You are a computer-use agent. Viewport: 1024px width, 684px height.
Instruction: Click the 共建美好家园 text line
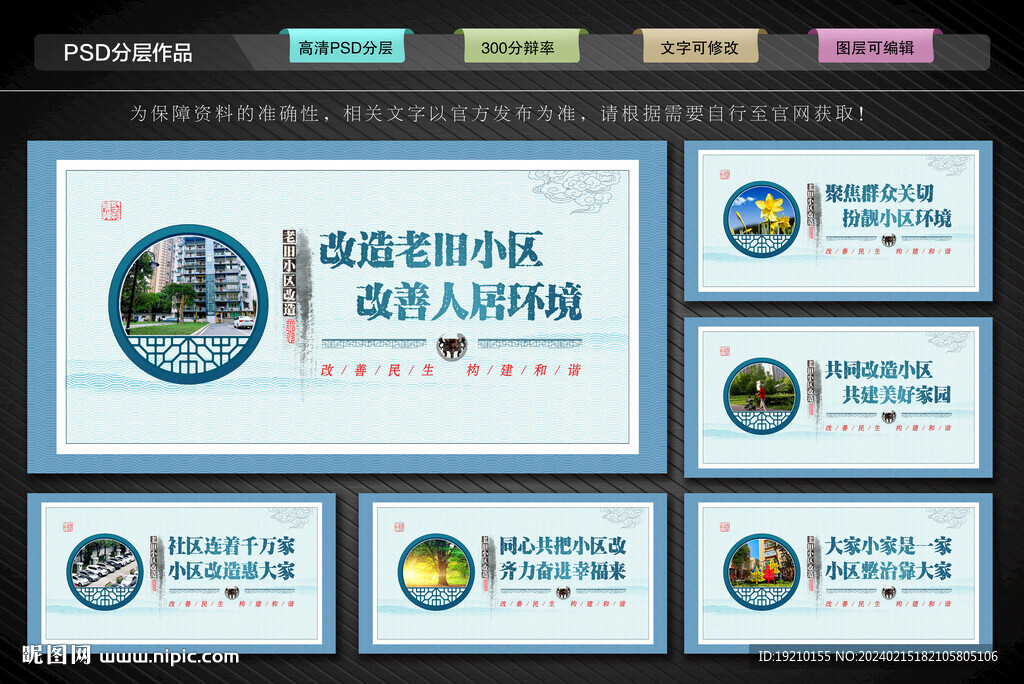coord(896,395)
